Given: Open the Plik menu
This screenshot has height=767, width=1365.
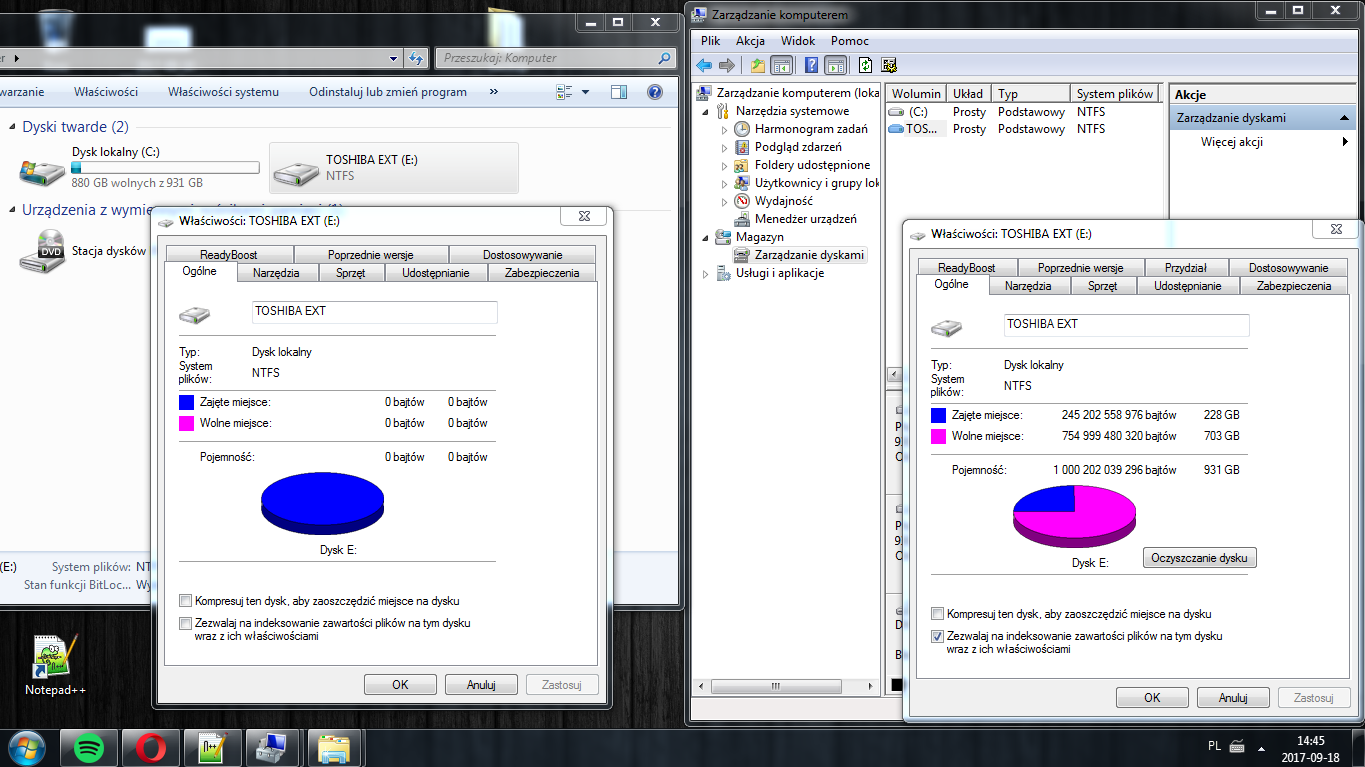Looking at the screenshot, I should (x=711, y=41).
